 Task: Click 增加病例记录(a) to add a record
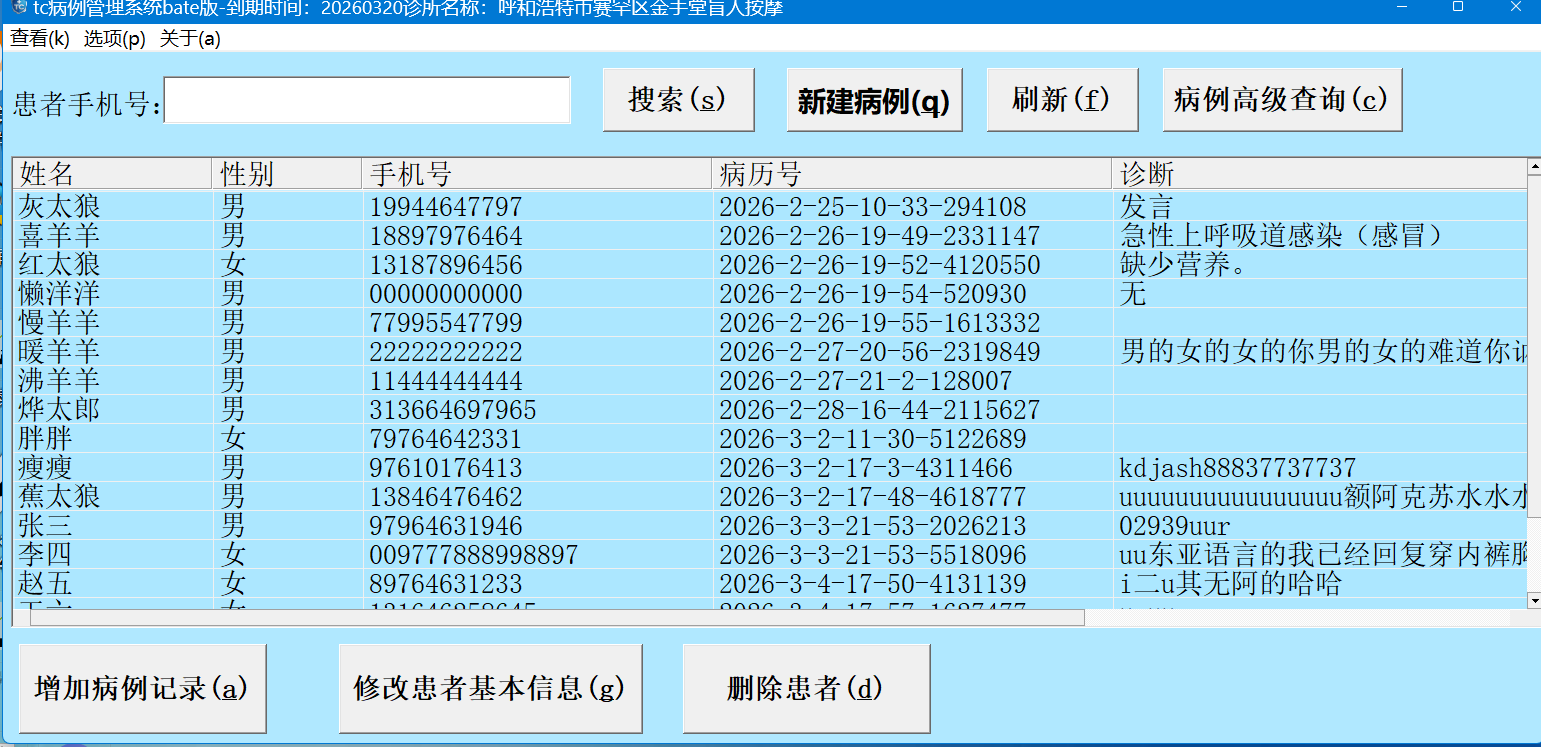coord(141,687)
